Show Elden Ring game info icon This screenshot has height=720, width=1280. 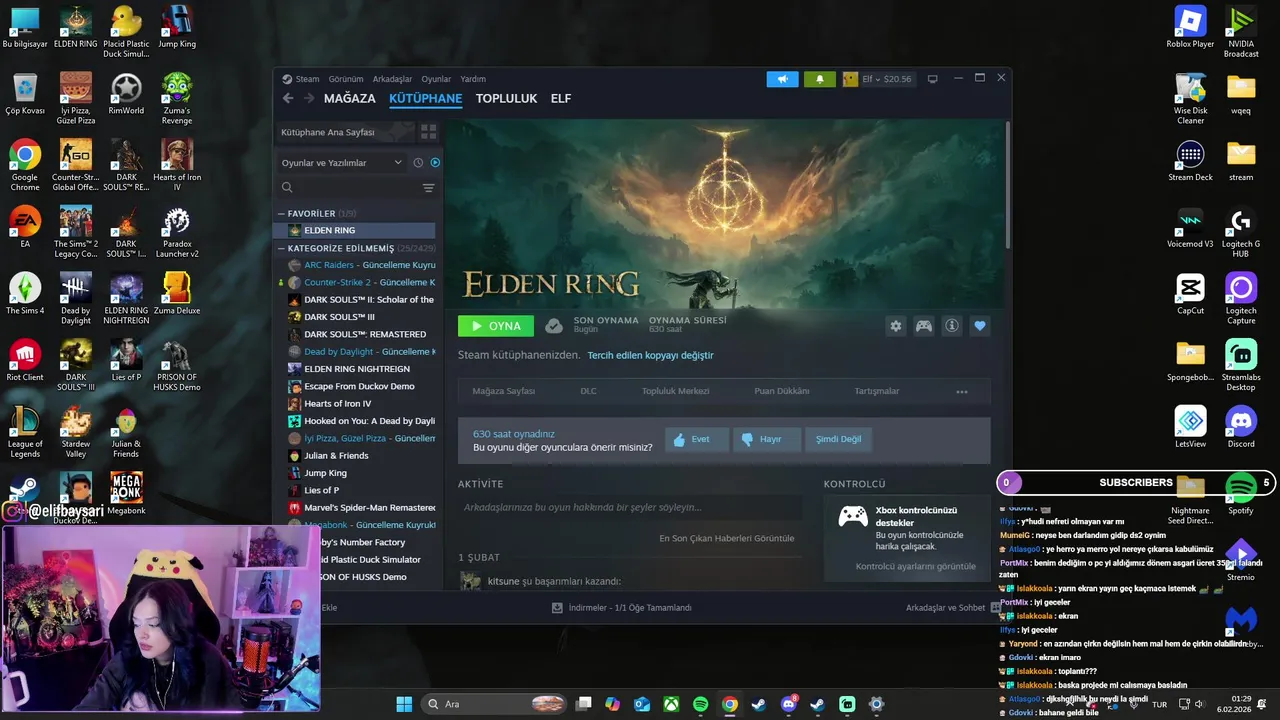coord(952,326)
